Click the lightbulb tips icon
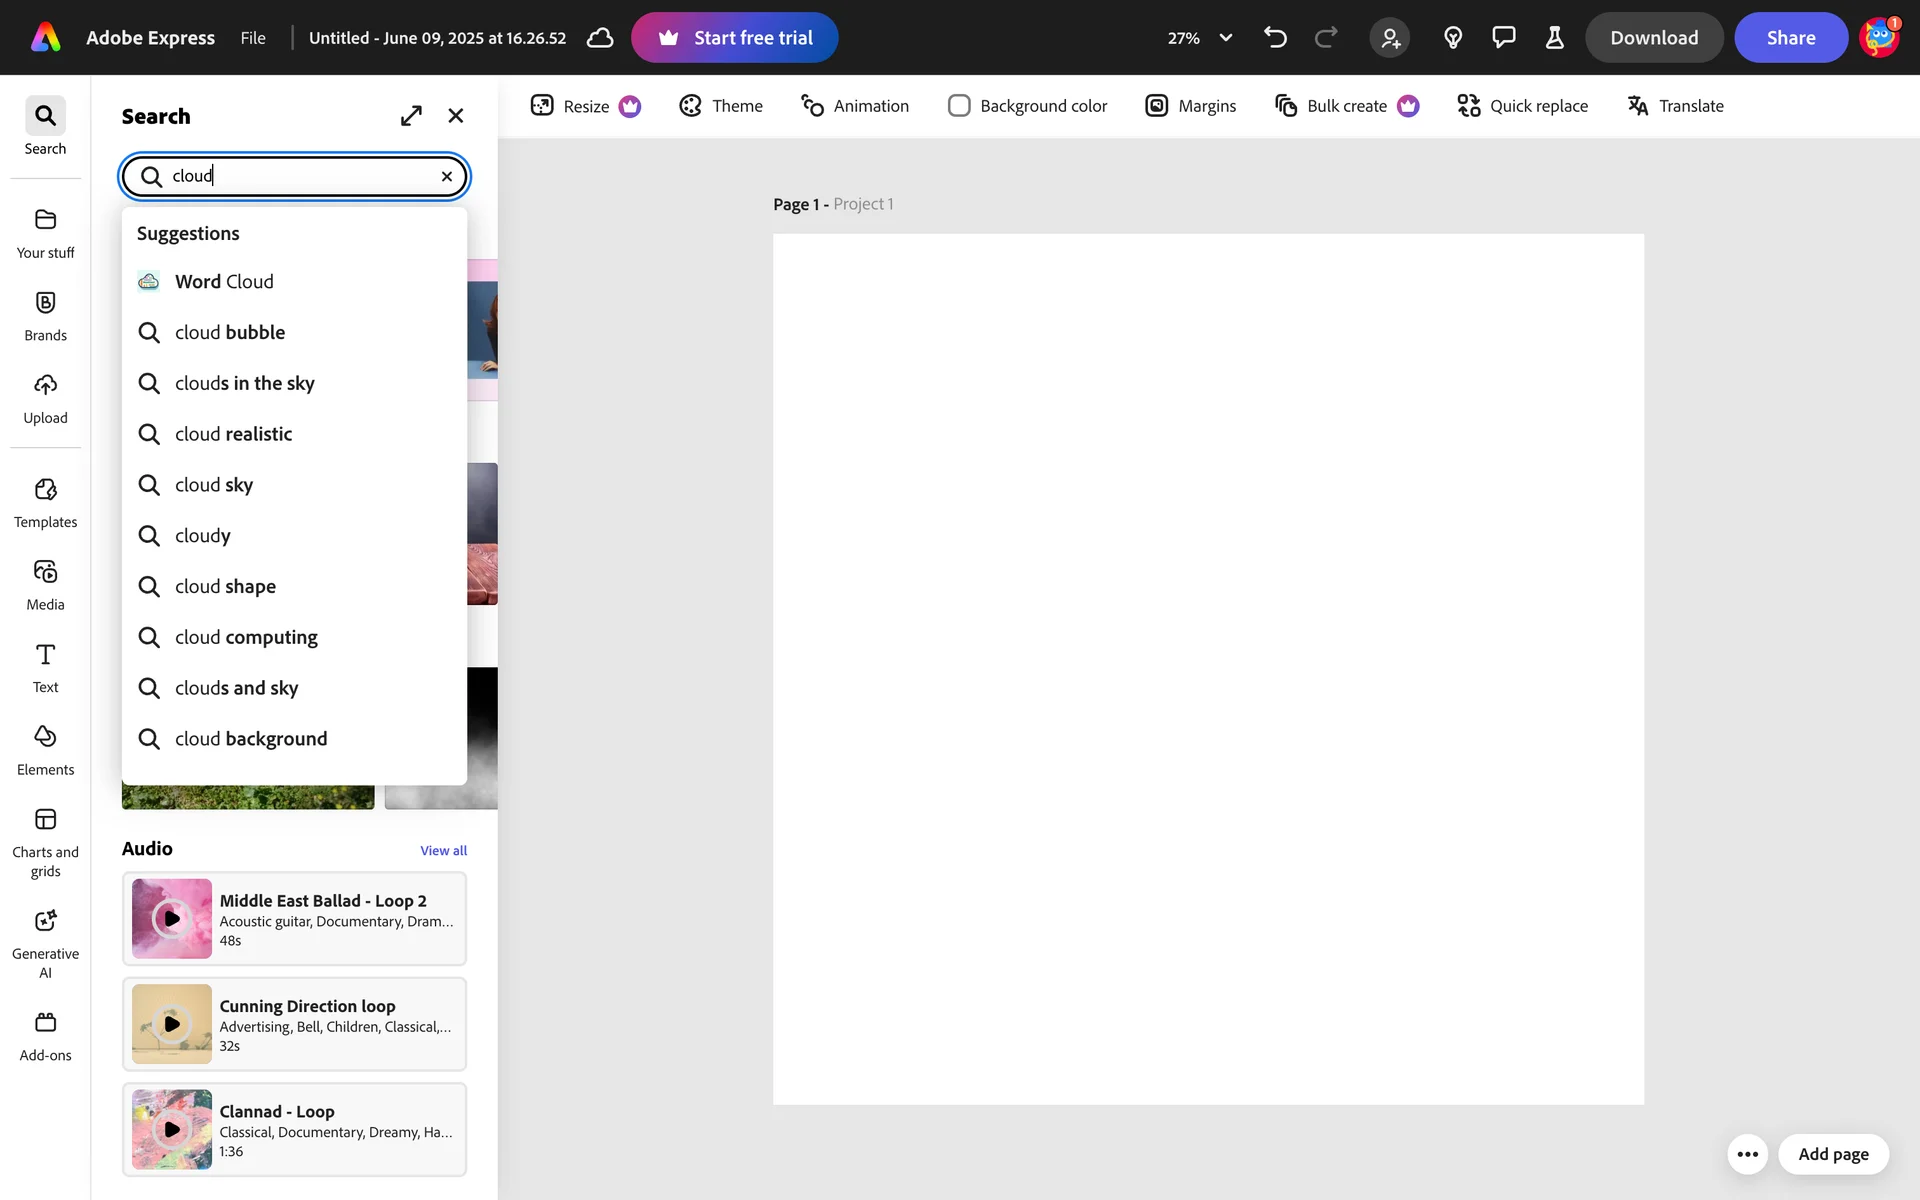Screen dimensions: 1920x1200 [x=1453, y=38]
